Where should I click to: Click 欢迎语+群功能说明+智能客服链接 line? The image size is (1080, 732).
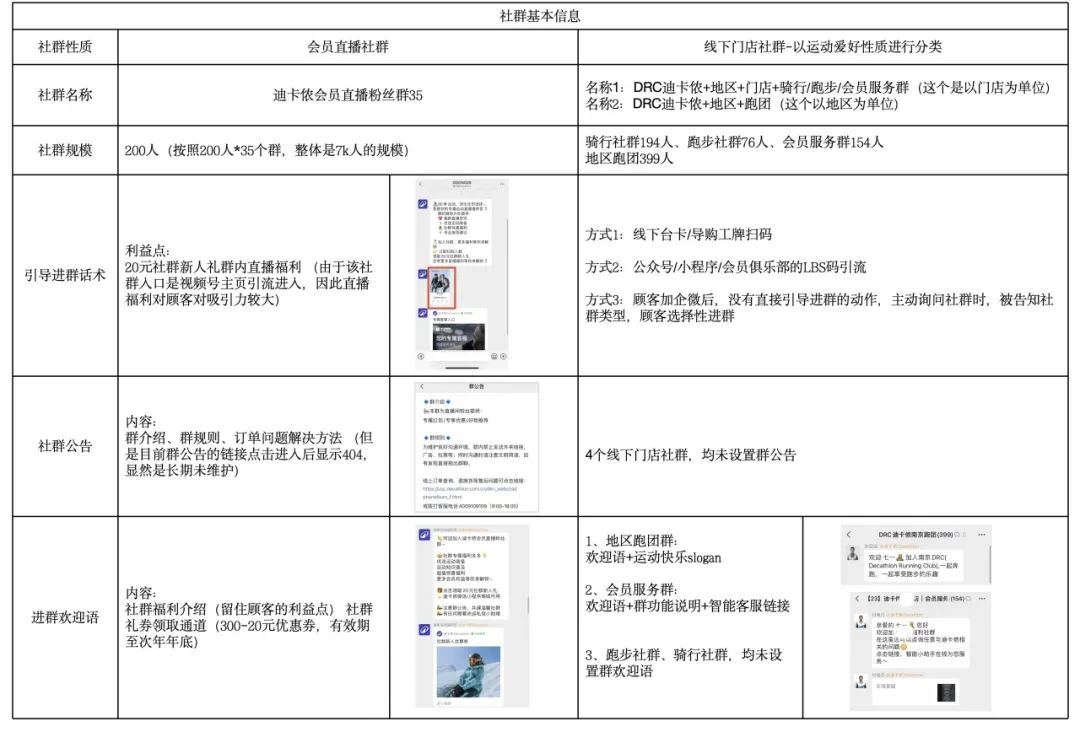pyautogui.click(x=687, y=606)
